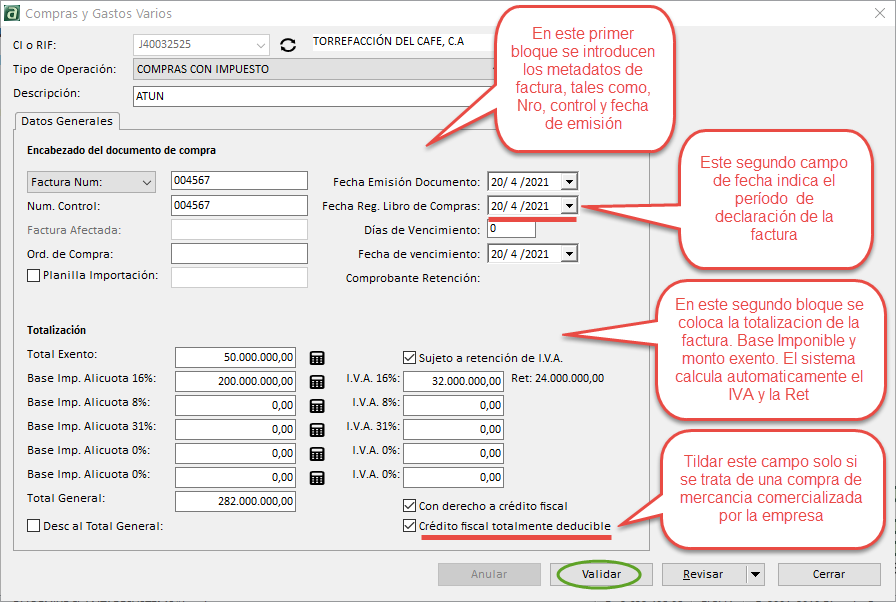Viewport: 896px width, 602px height.
Task: Expand Fecha Emisión Documento date picker
Action: tap(569, 181)
